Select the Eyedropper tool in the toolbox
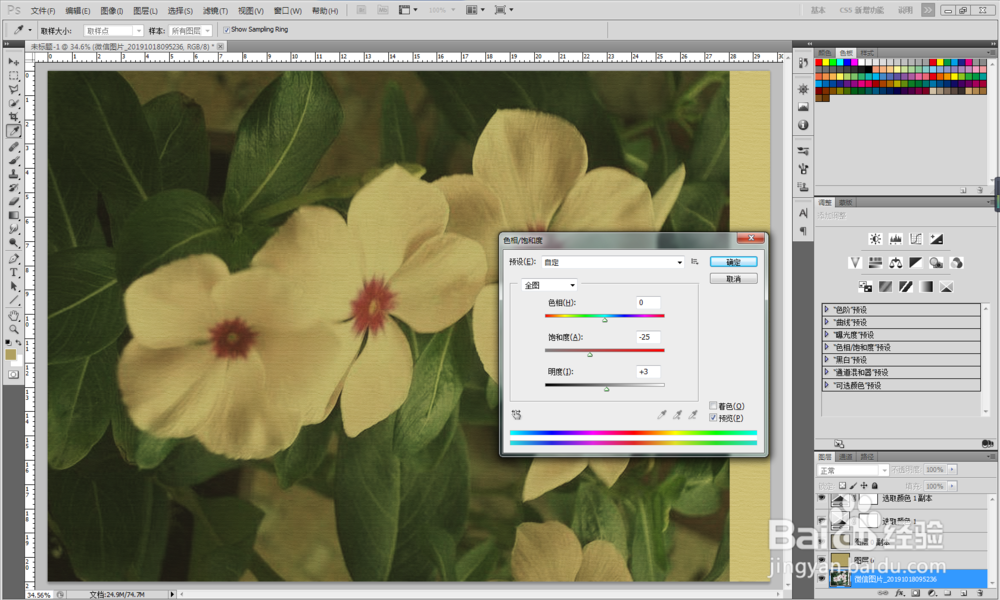This screenshot has height=600, width=1000. pyautogui.click(x=14, y=131)
